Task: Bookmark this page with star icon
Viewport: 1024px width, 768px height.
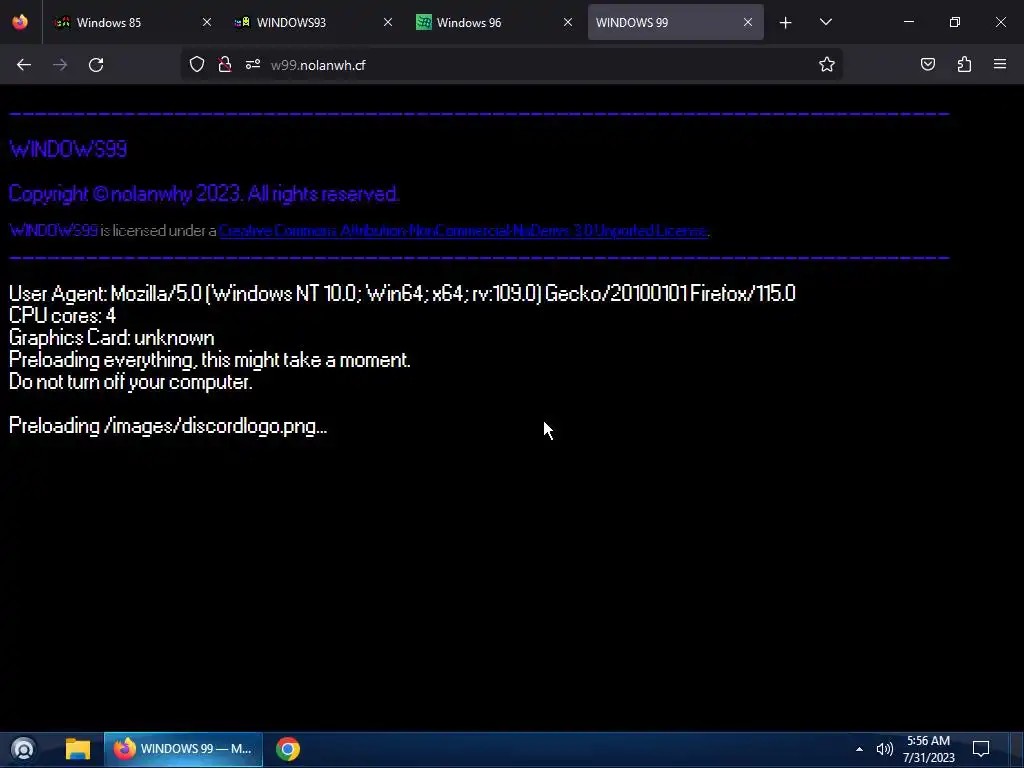Action: (827, 64)
